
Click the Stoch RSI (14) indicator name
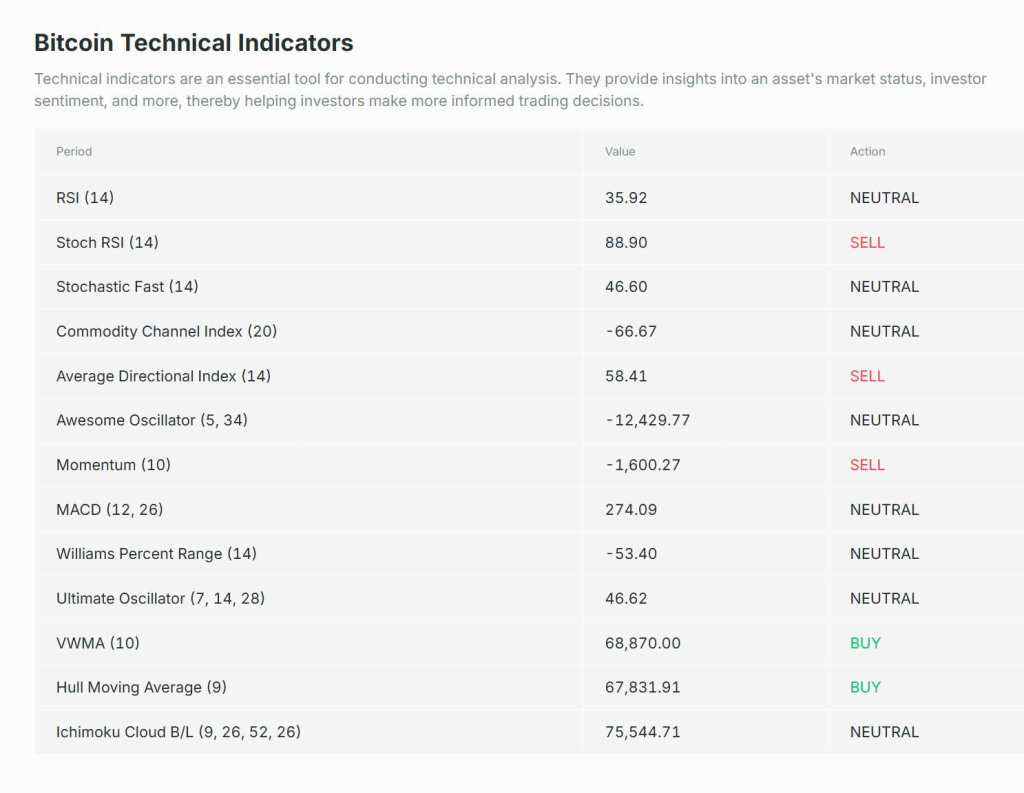(107, 242)
